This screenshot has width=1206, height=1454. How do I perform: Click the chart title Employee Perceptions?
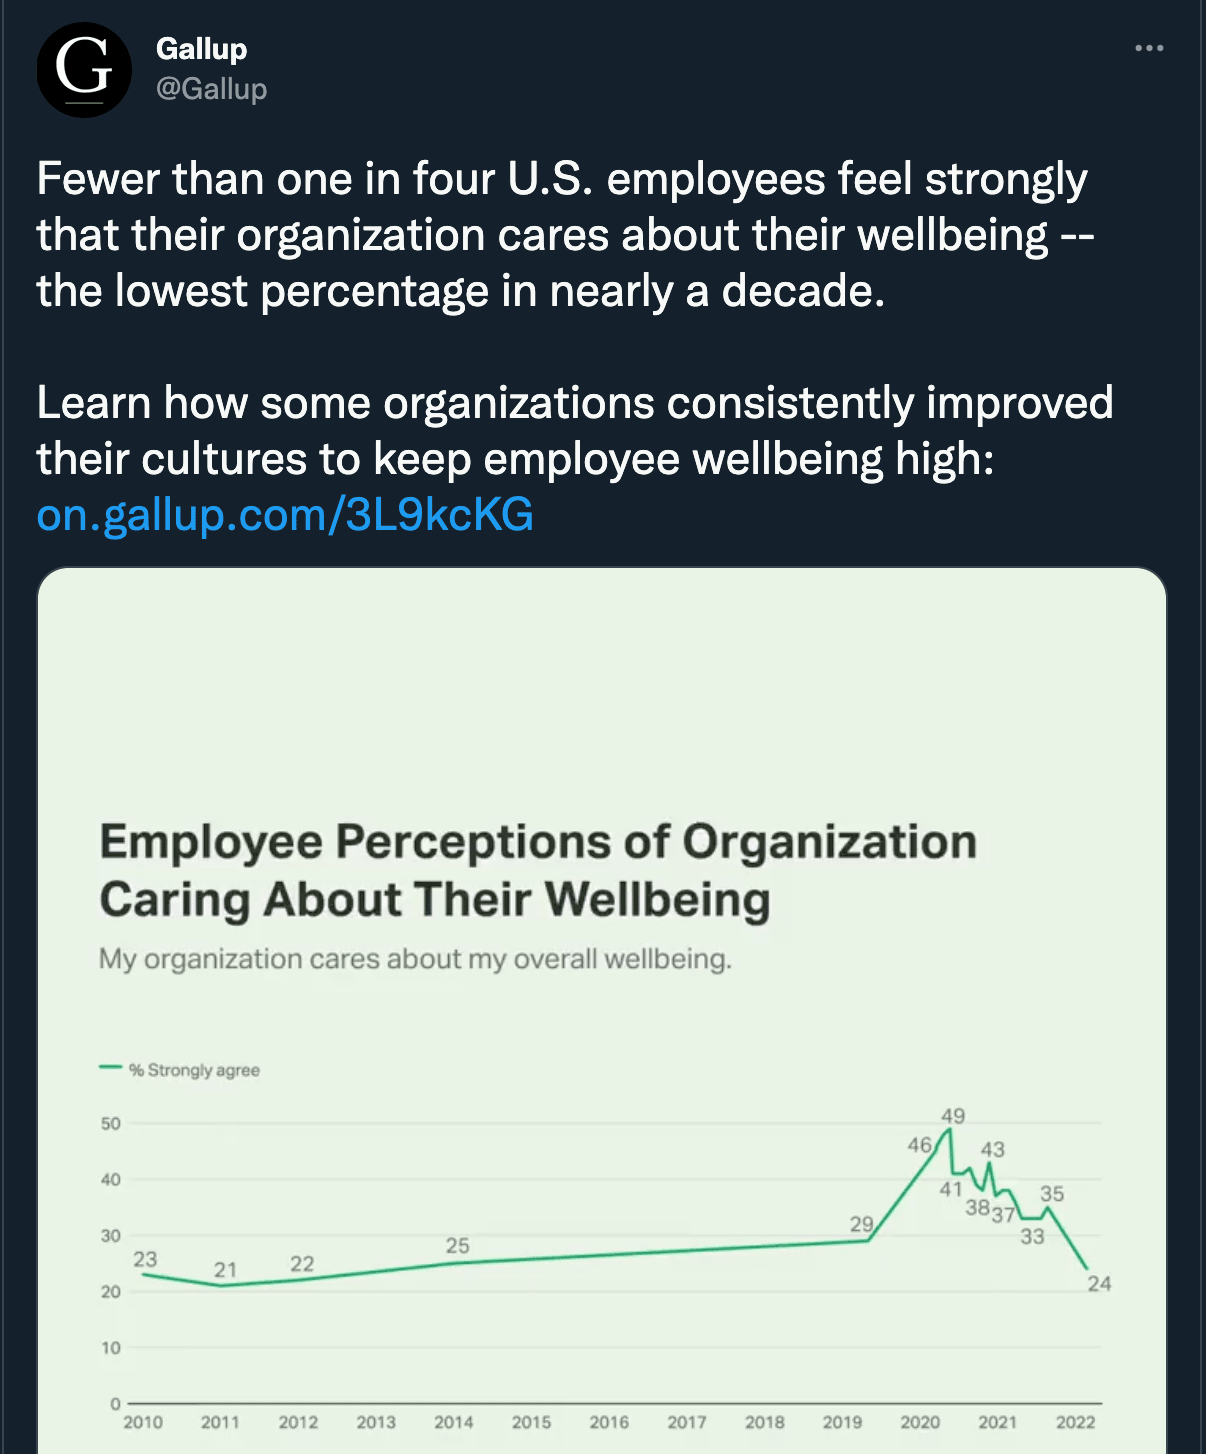click(x=538, y=870)
